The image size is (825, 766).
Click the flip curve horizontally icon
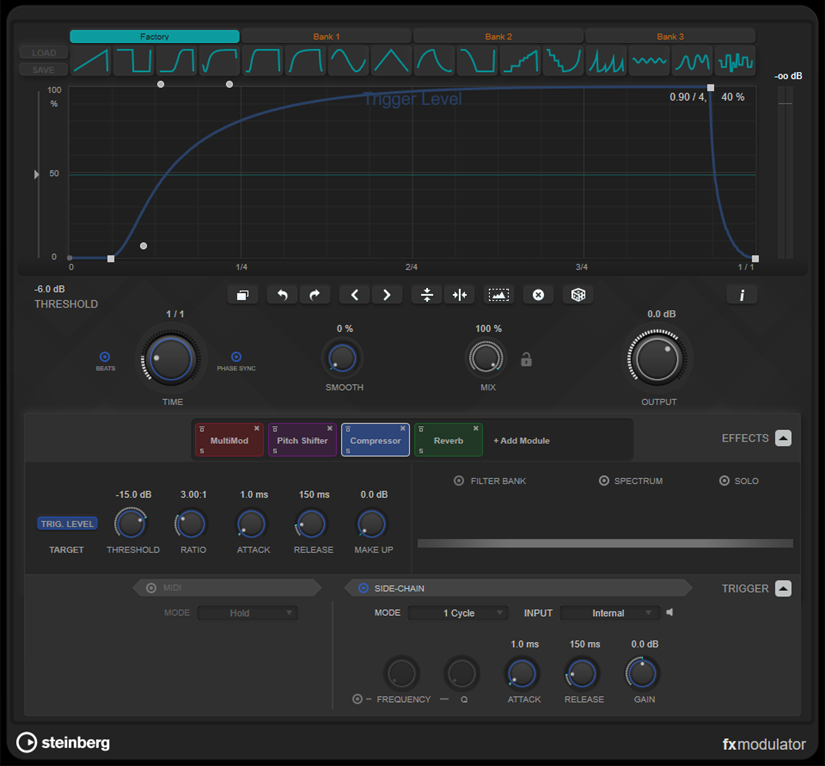(460, 295)
